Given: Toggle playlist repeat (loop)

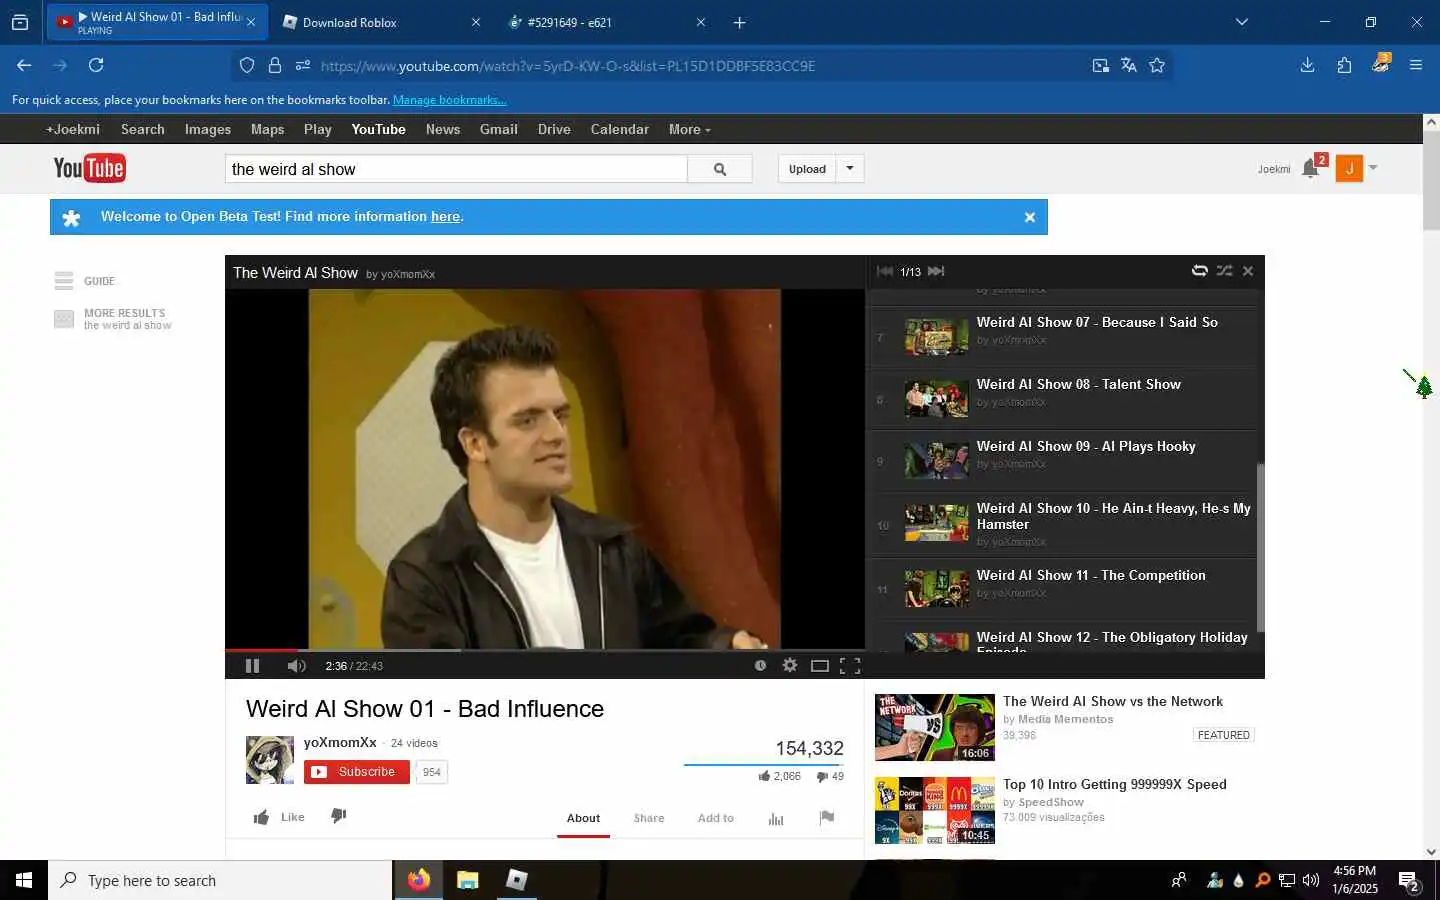Looking at the screenshot, I should [1199, 271].
